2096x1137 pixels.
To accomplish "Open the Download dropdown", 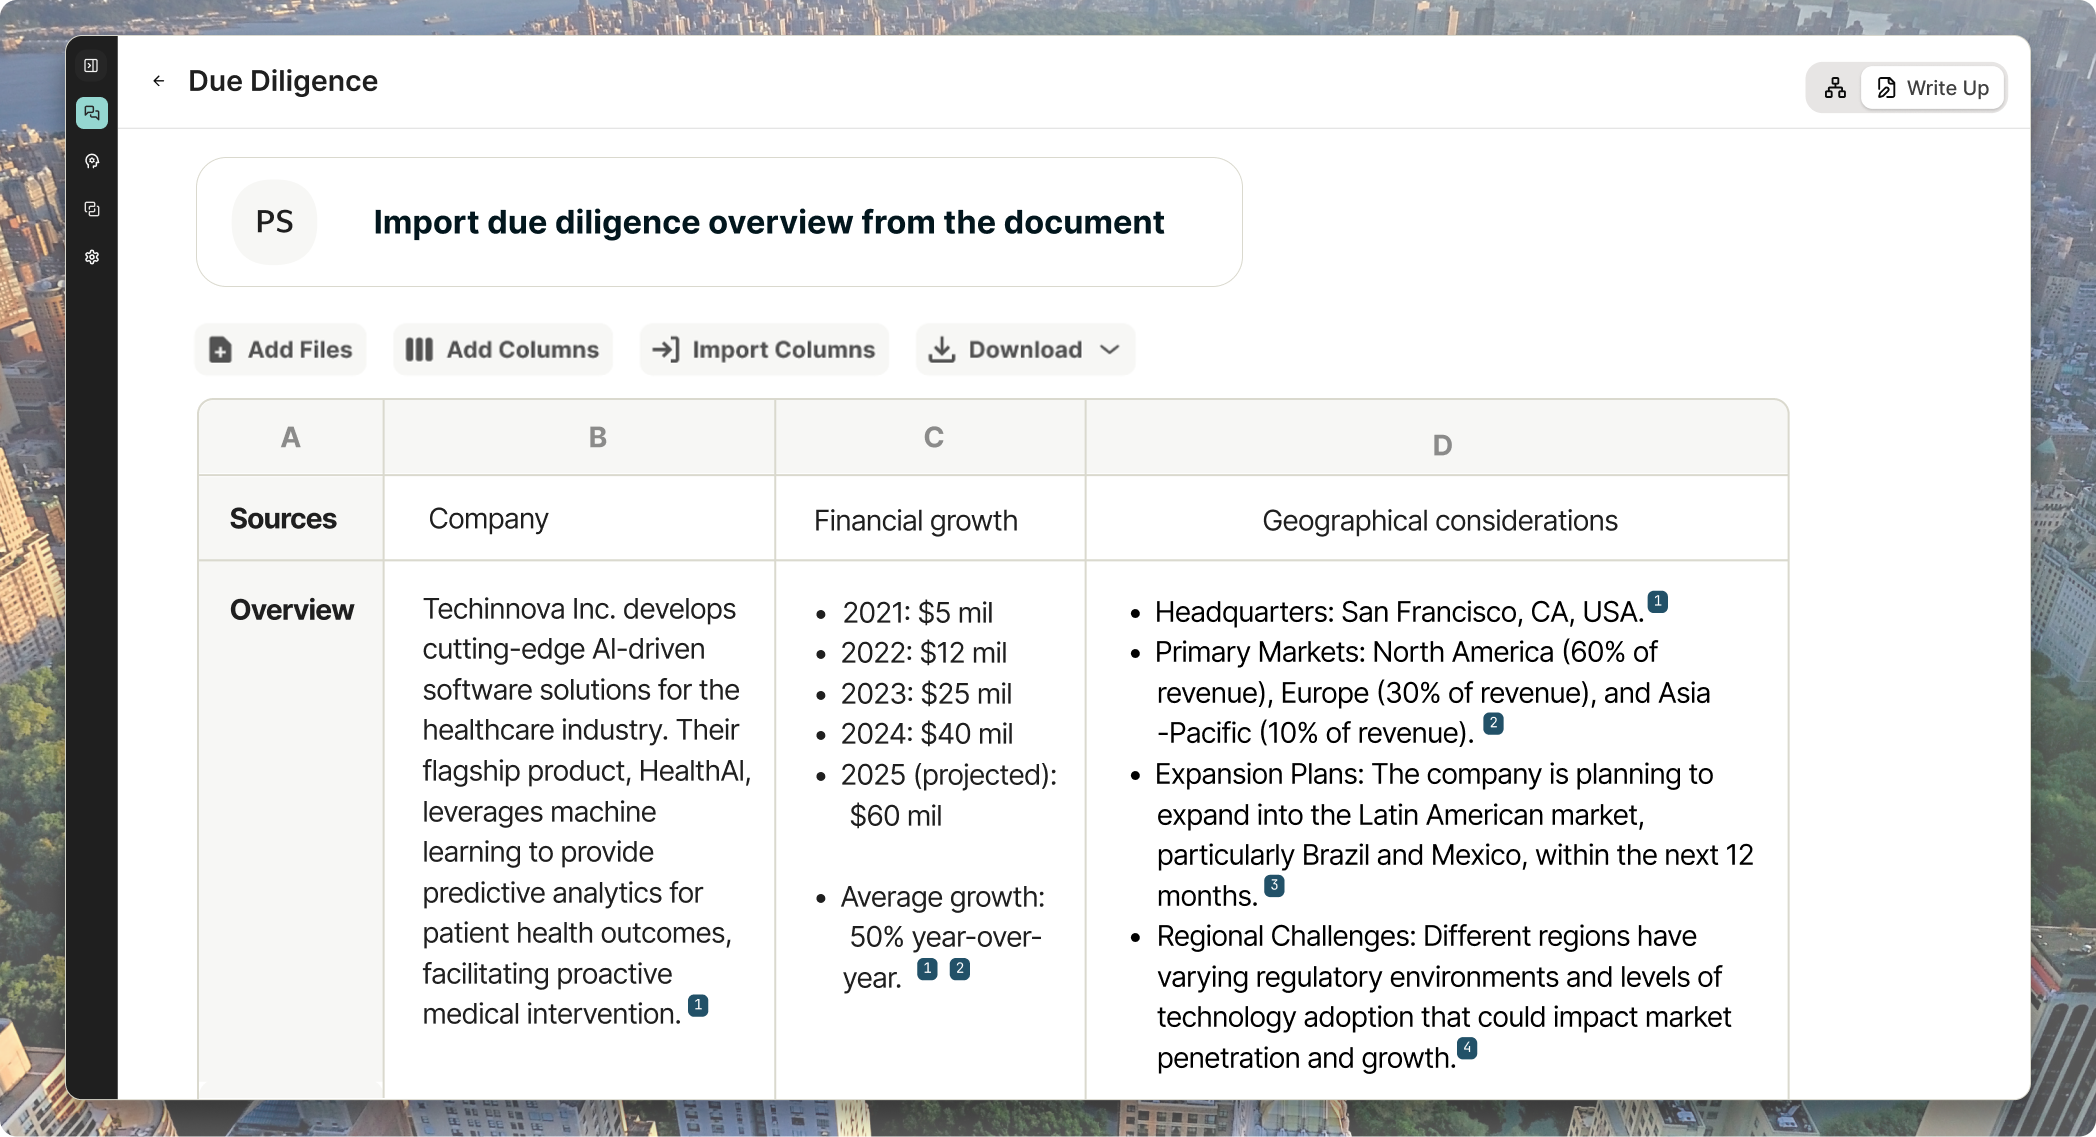I will click(x=1024, y=349).
